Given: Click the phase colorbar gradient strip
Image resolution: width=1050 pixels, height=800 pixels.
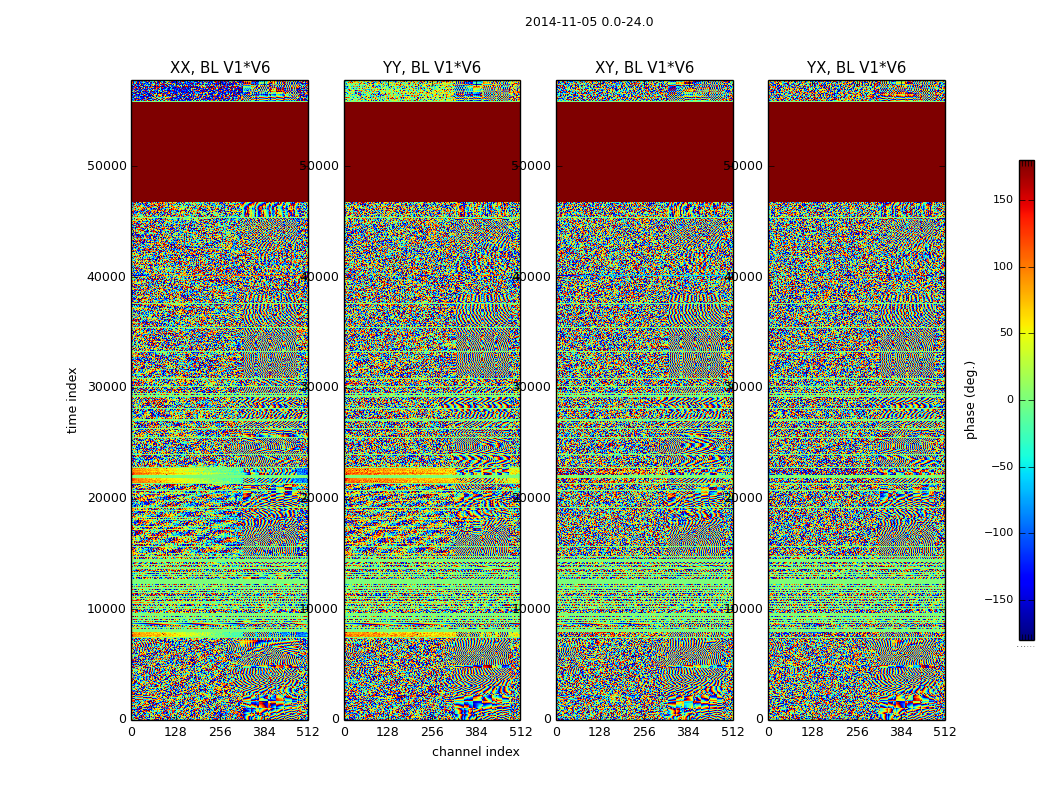Looking at the screenshot, I should (x=1027, y=400).
